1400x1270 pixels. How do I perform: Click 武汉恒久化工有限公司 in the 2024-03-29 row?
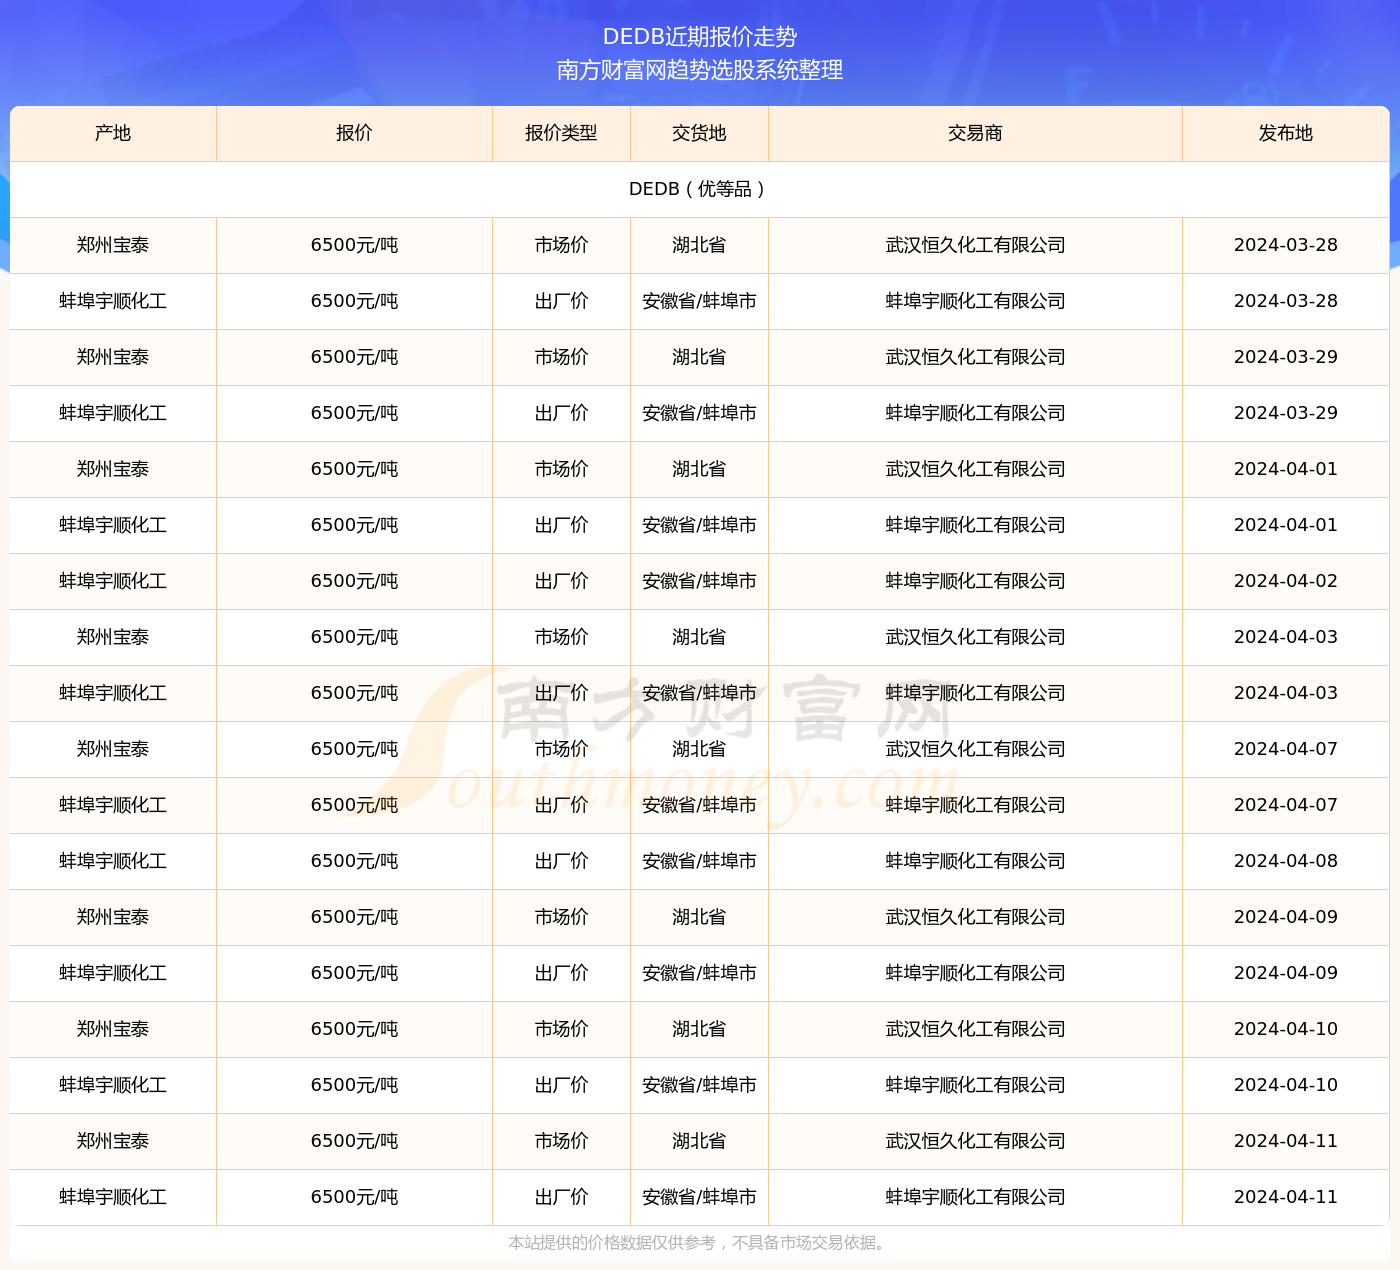[975, 357]
